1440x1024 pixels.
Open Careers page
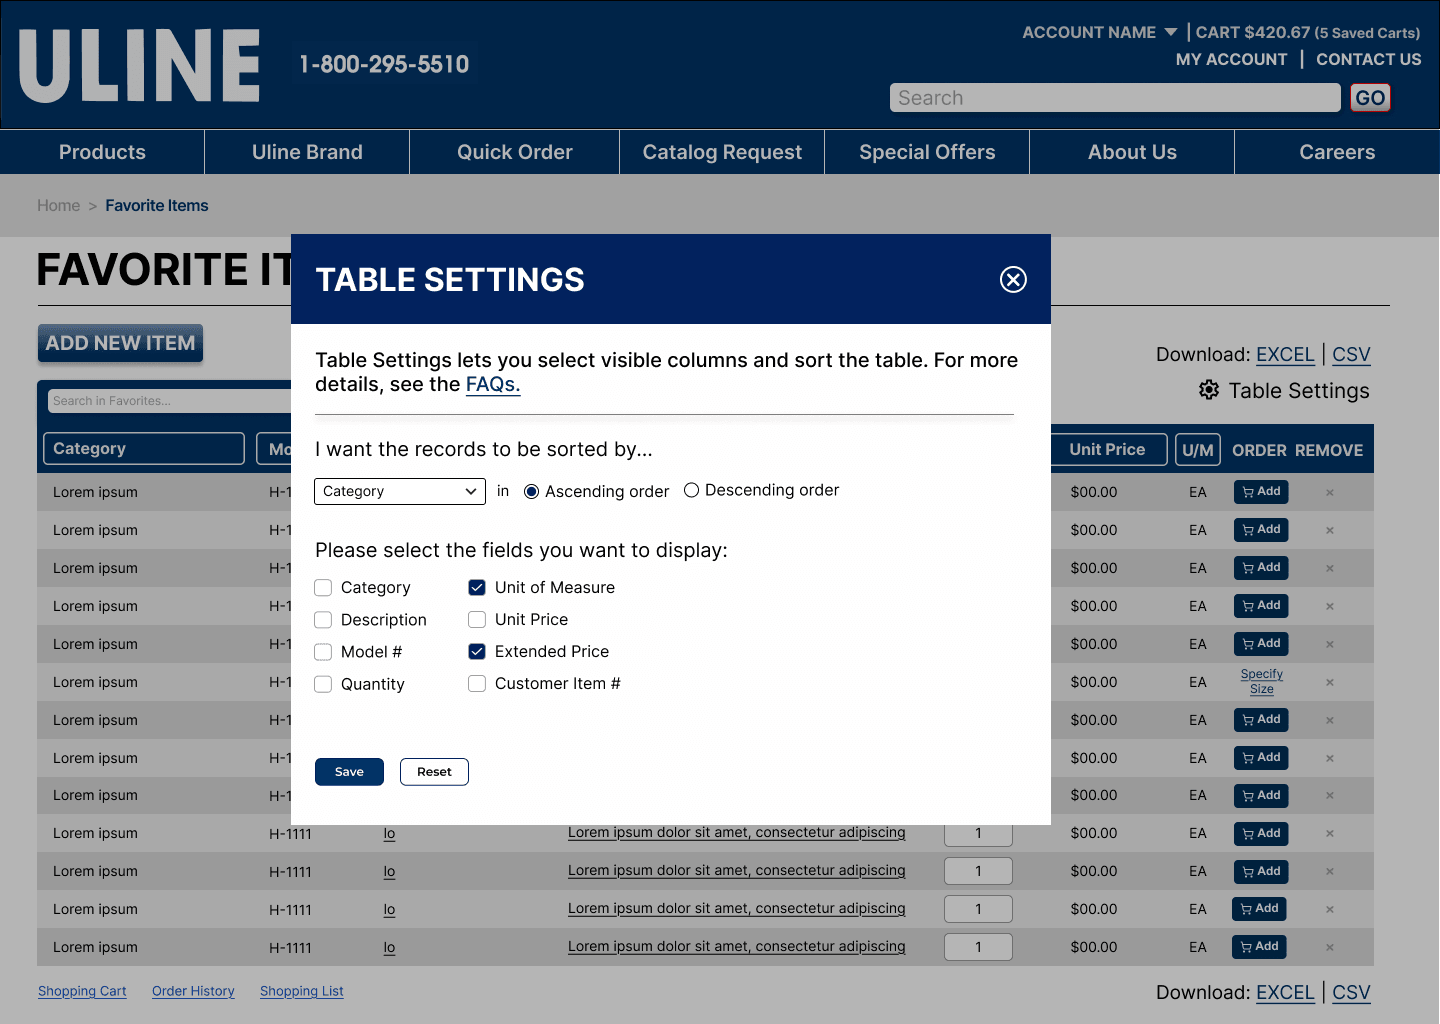tap(1337, 152)
